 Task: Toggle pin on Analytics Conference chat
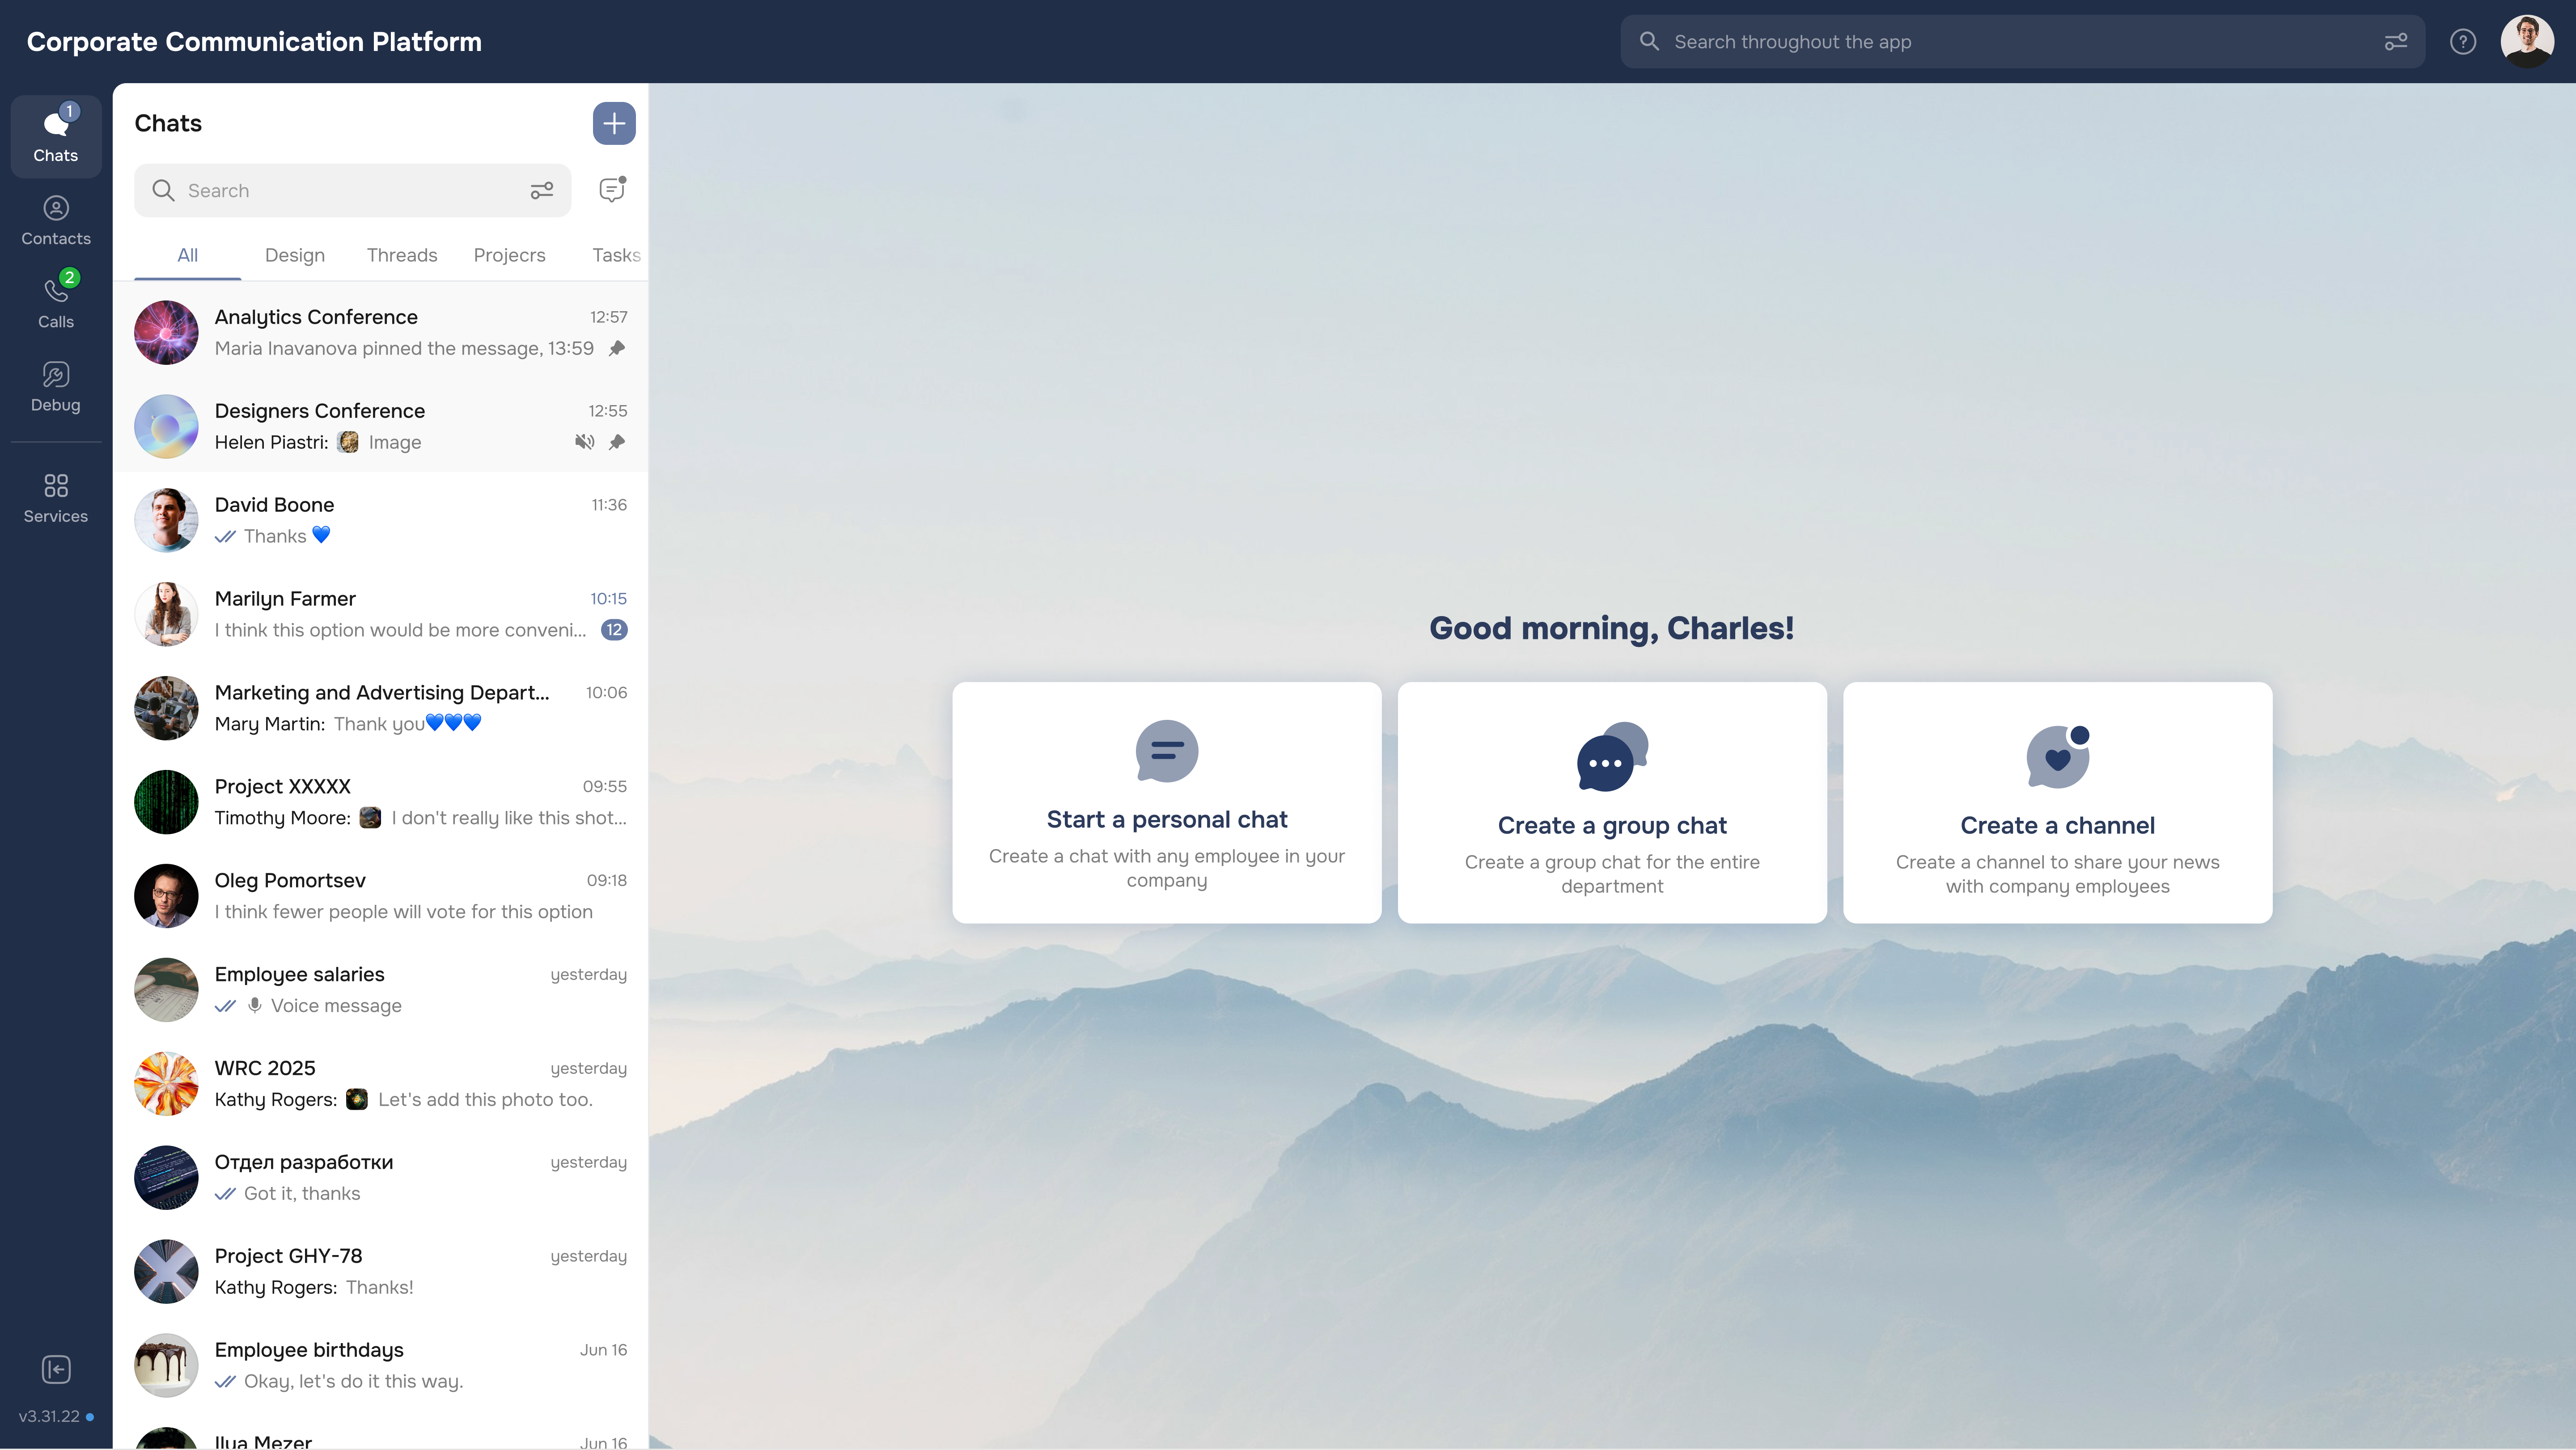point(617,348)
